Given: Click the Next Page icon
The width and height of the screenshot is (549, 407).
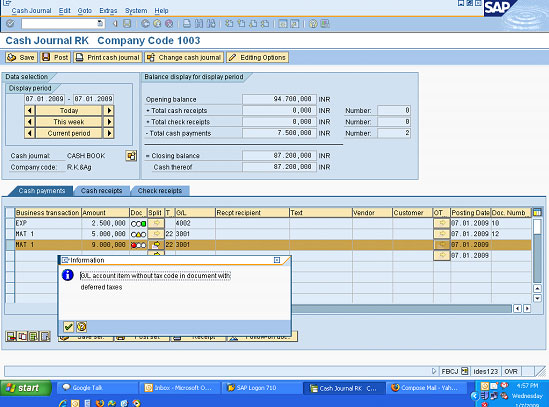Looking at the screenshot, I should (x=253, y=23).
